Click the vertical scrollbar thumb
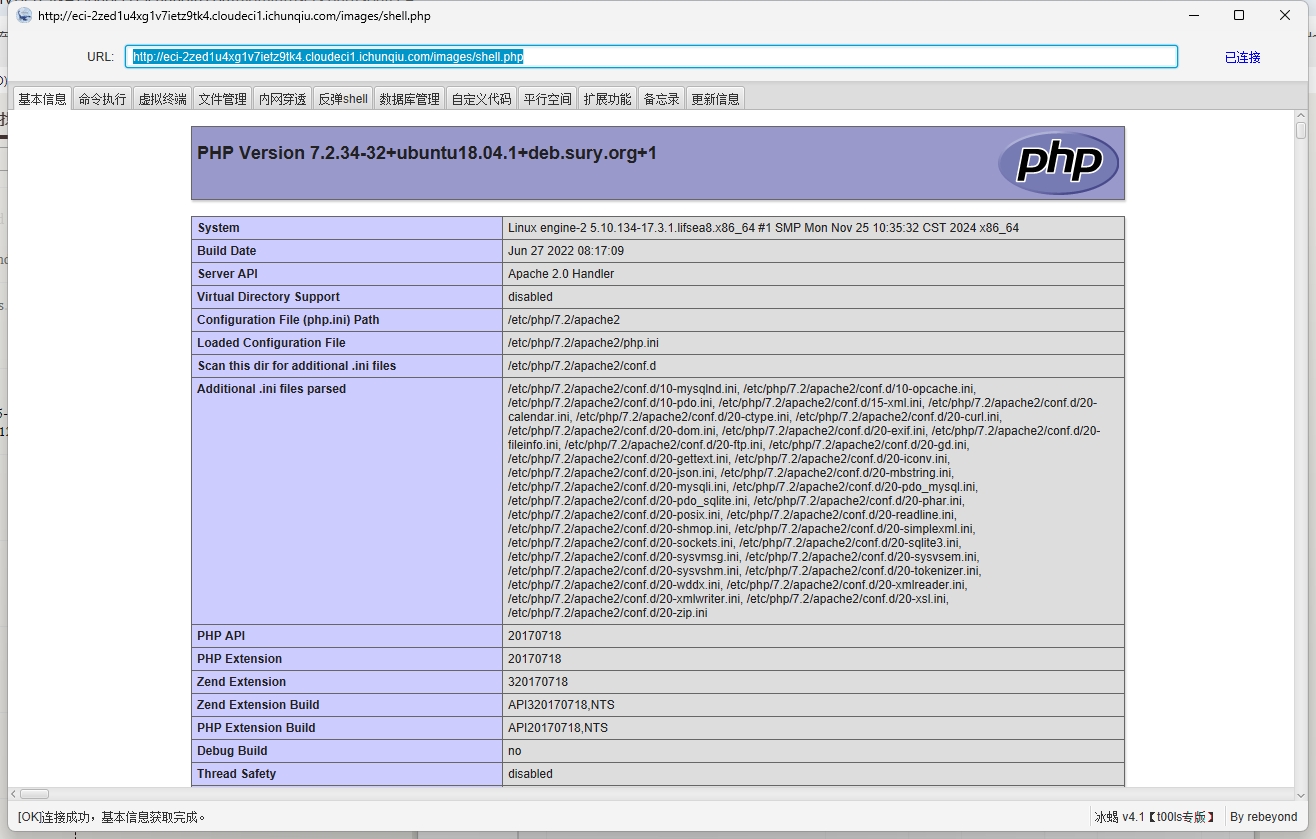 [x=1300, y=131]
